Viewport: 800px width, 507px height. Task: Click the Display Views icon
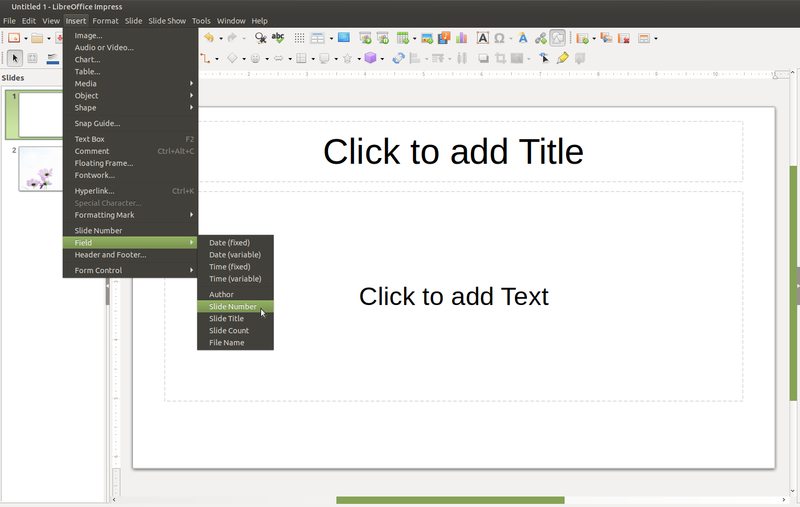317,38
